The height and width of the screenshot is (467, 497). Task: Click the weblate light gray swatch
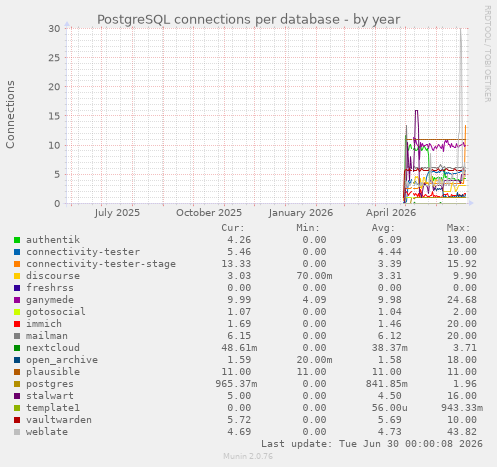point(17,432)
